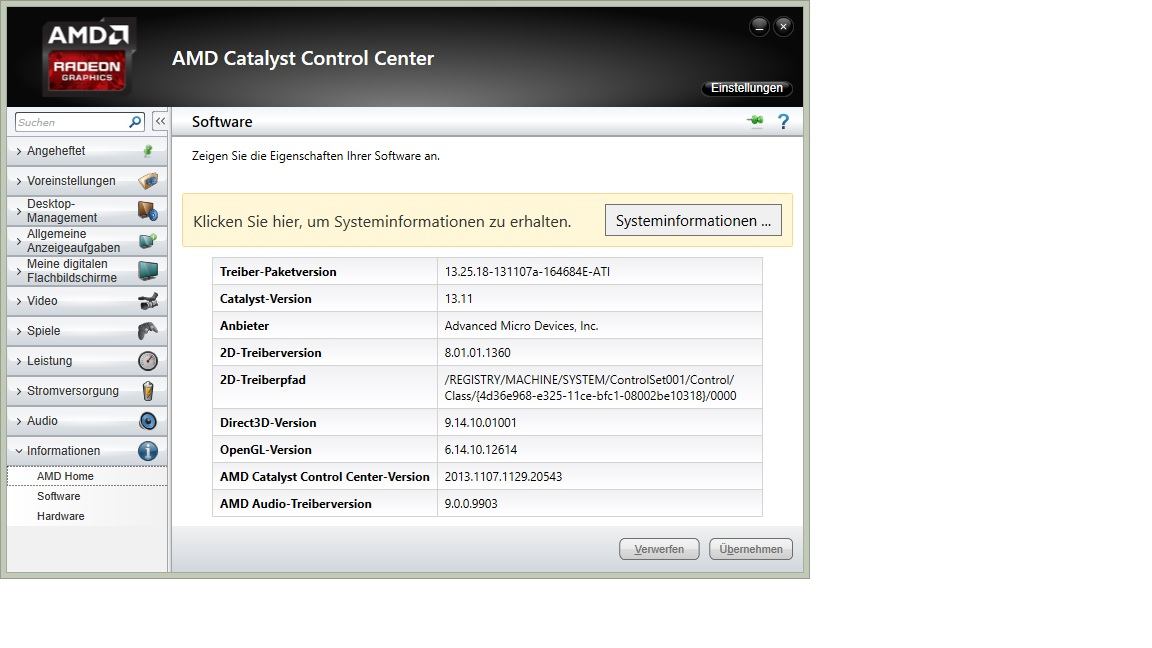Select the Catalyst-Version value 13.11
This screenshot has width=1152, height=648.
click(458, 299)
